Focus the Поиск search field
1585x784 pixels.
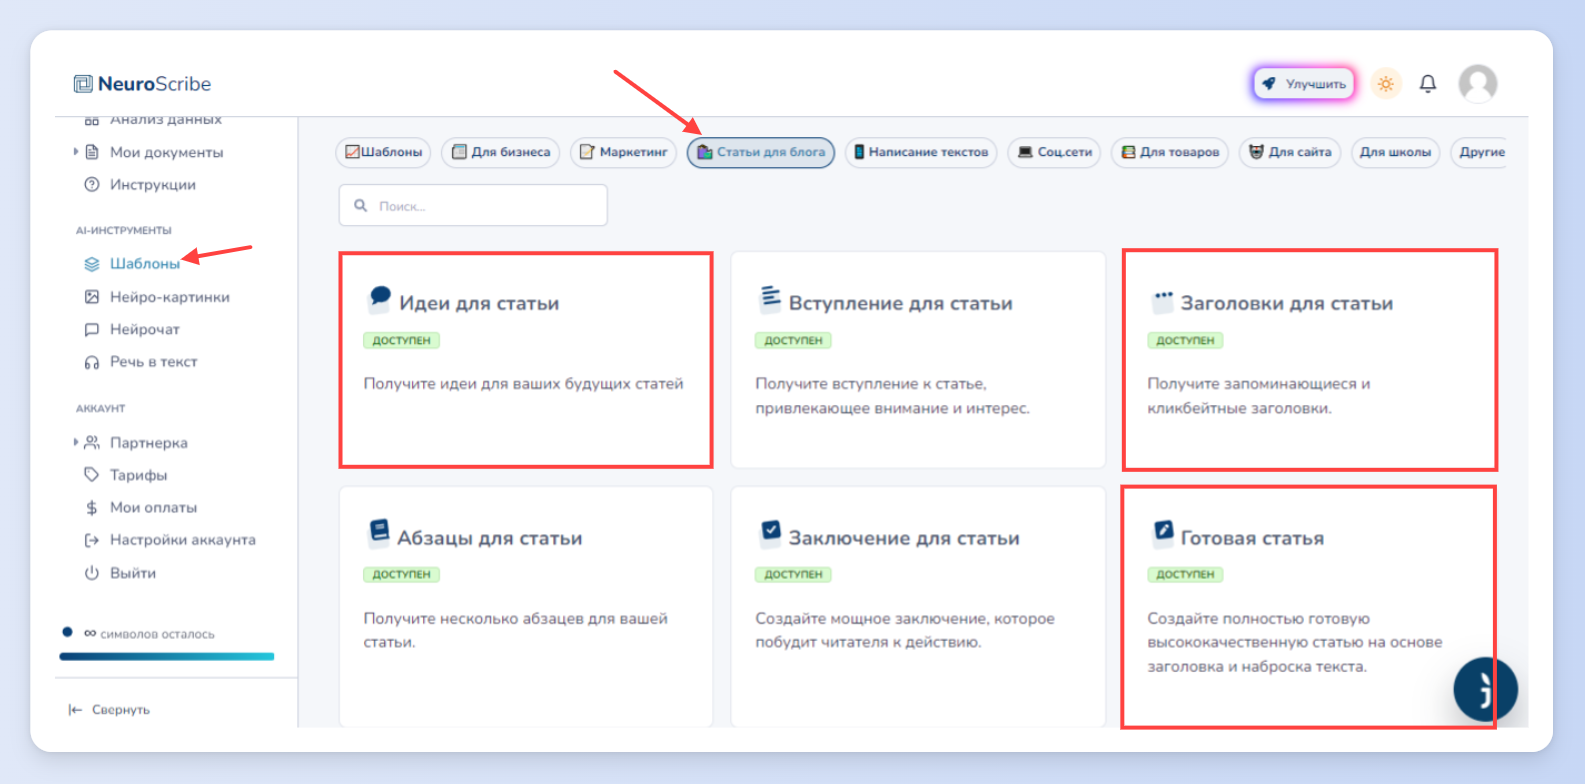473,205
